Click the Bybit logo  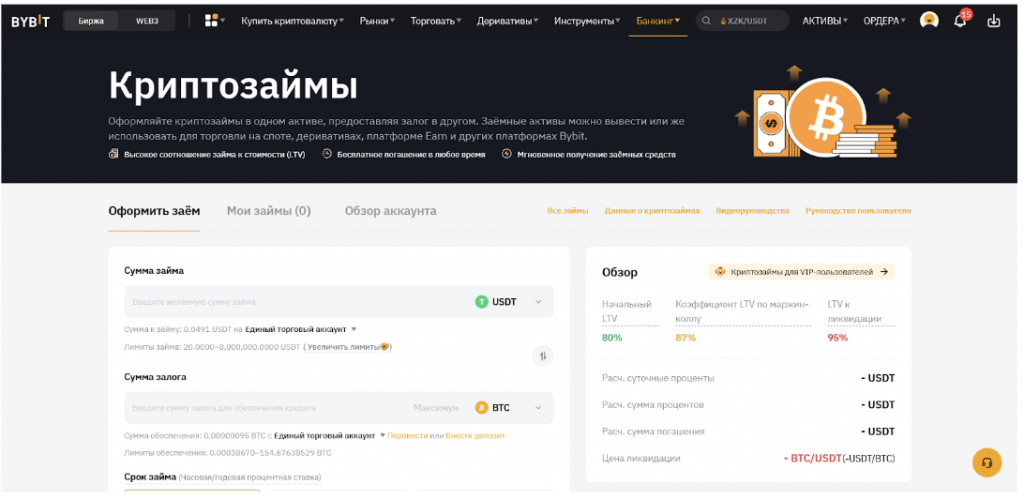(x=30, y=21)
